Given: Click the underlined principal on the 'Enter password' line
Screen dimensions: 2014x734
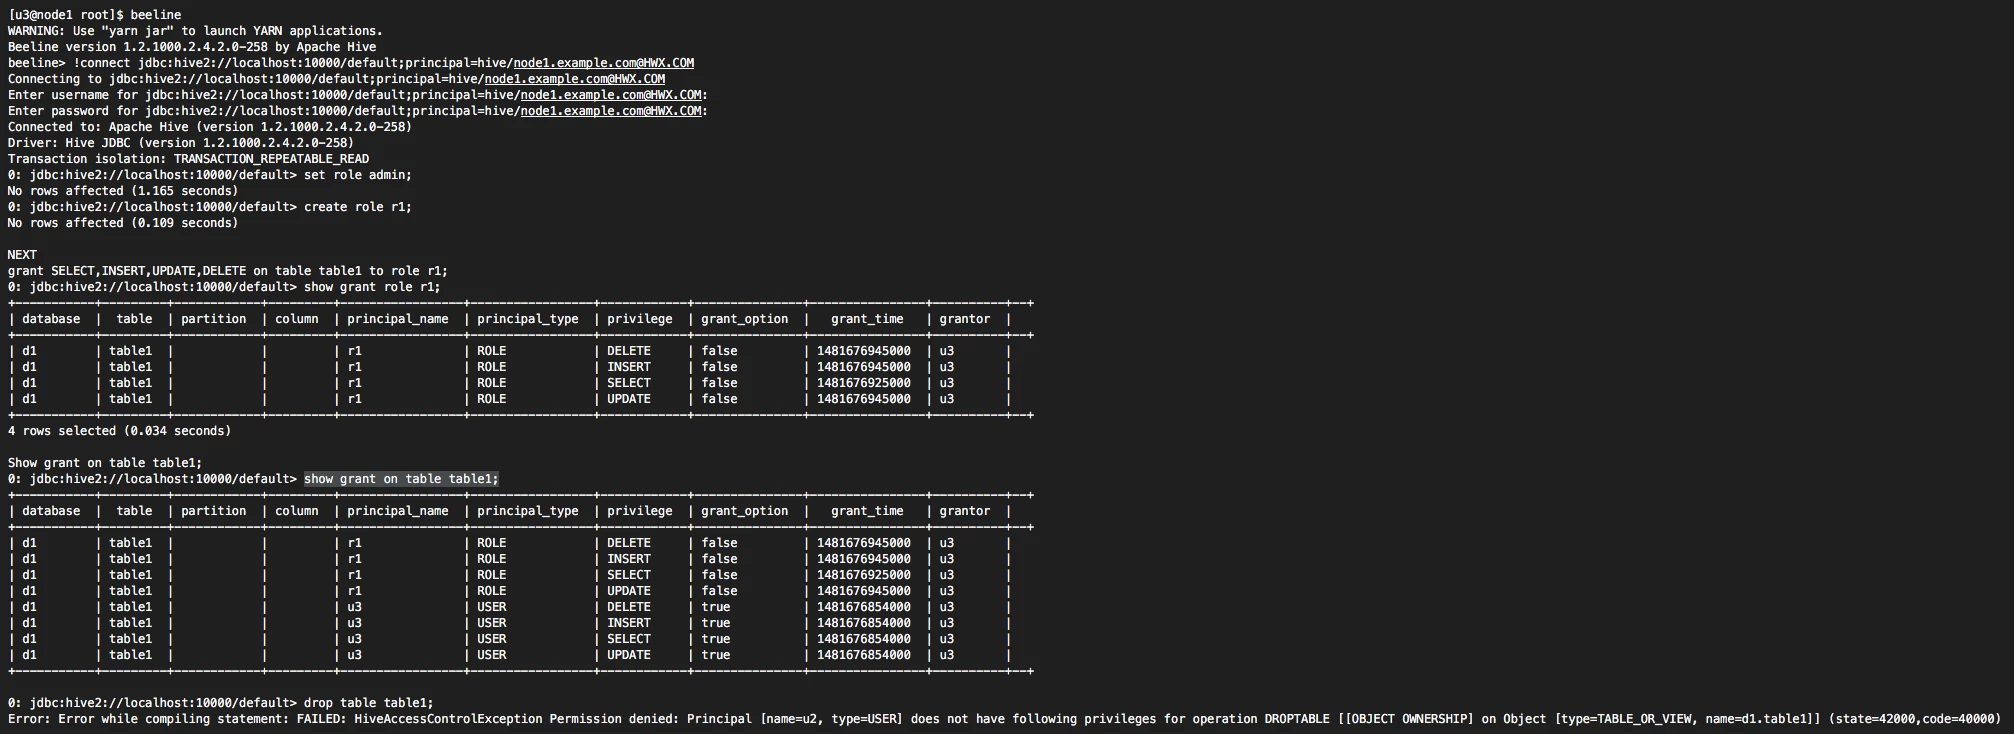Looking at the screenshot, I should pyautogui.click(x=611, y=111).
